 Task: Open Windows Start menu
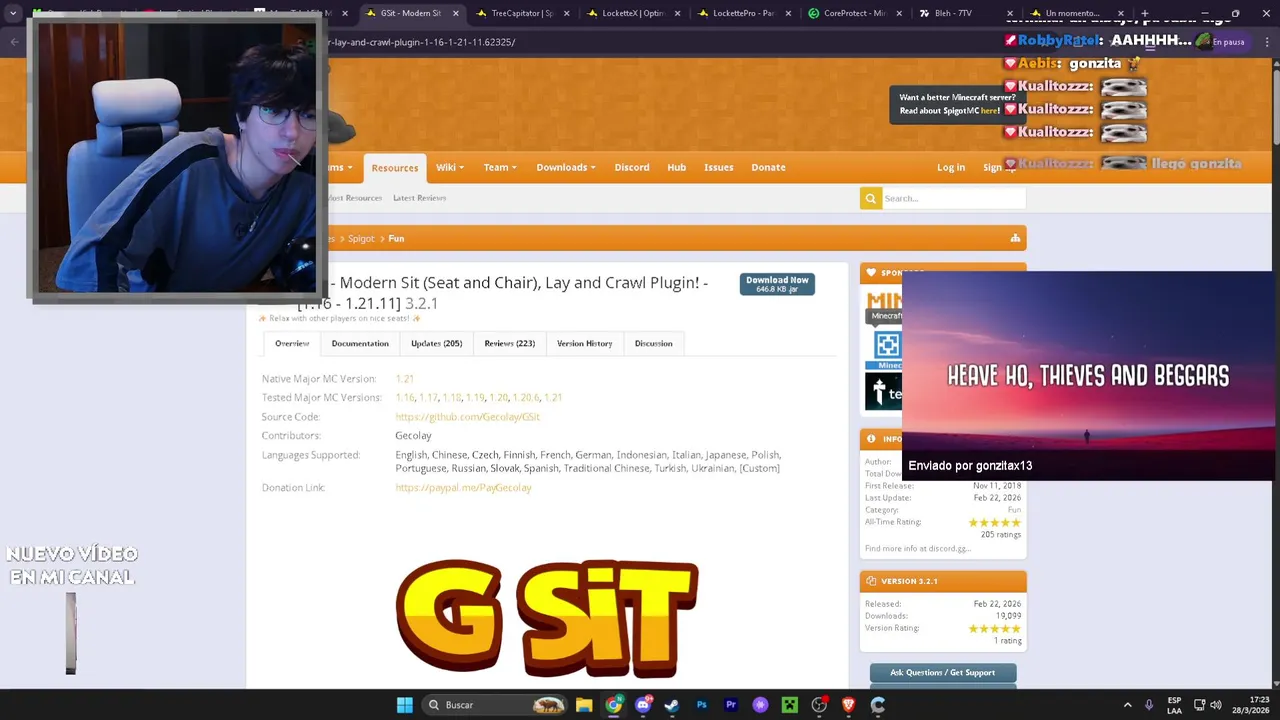[404, 705]
